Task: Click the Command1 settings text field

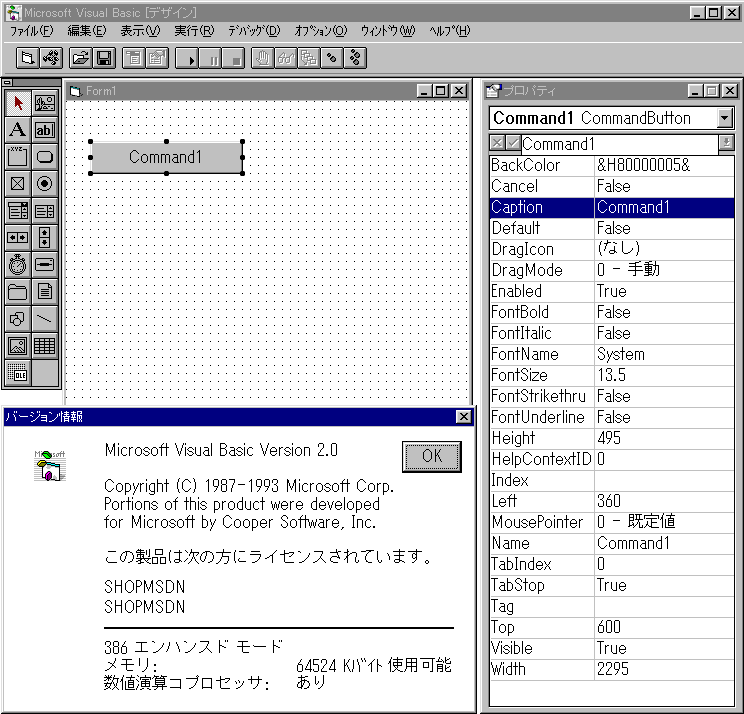Action: [x=620, y=144]
